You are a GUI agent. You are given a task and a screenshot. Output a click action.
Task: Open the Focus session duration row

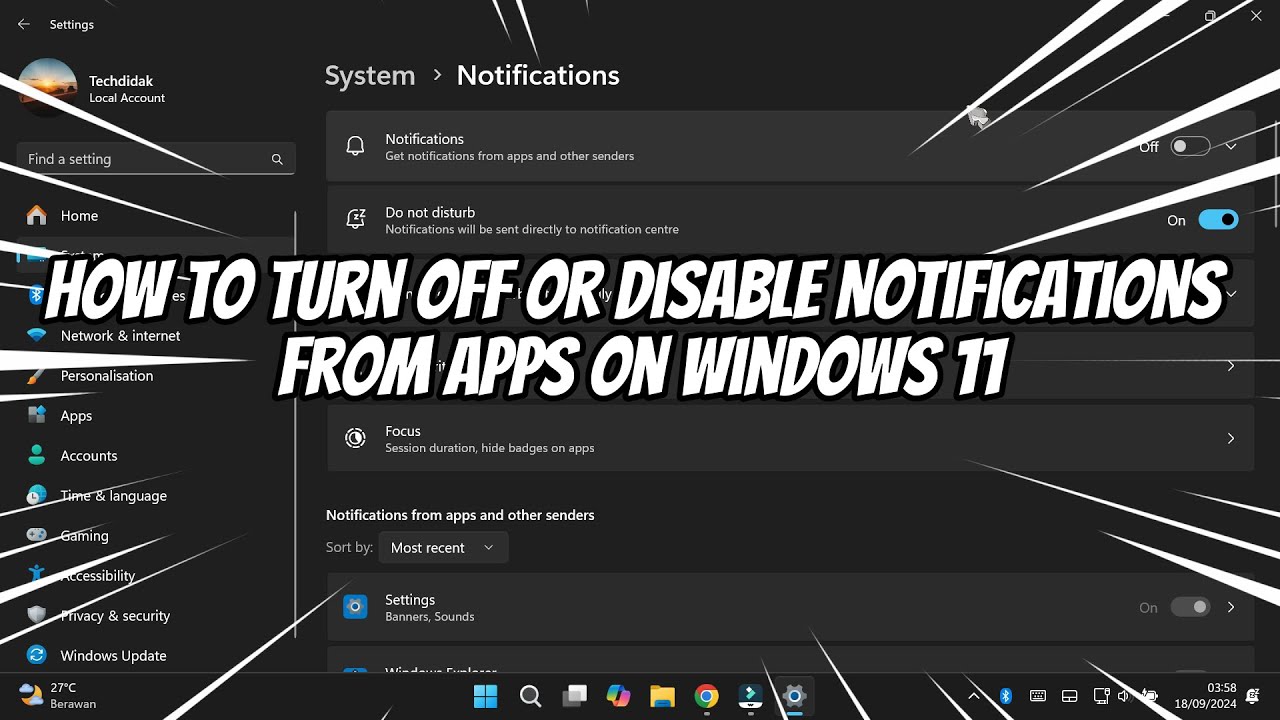click(x=791, y=438)
